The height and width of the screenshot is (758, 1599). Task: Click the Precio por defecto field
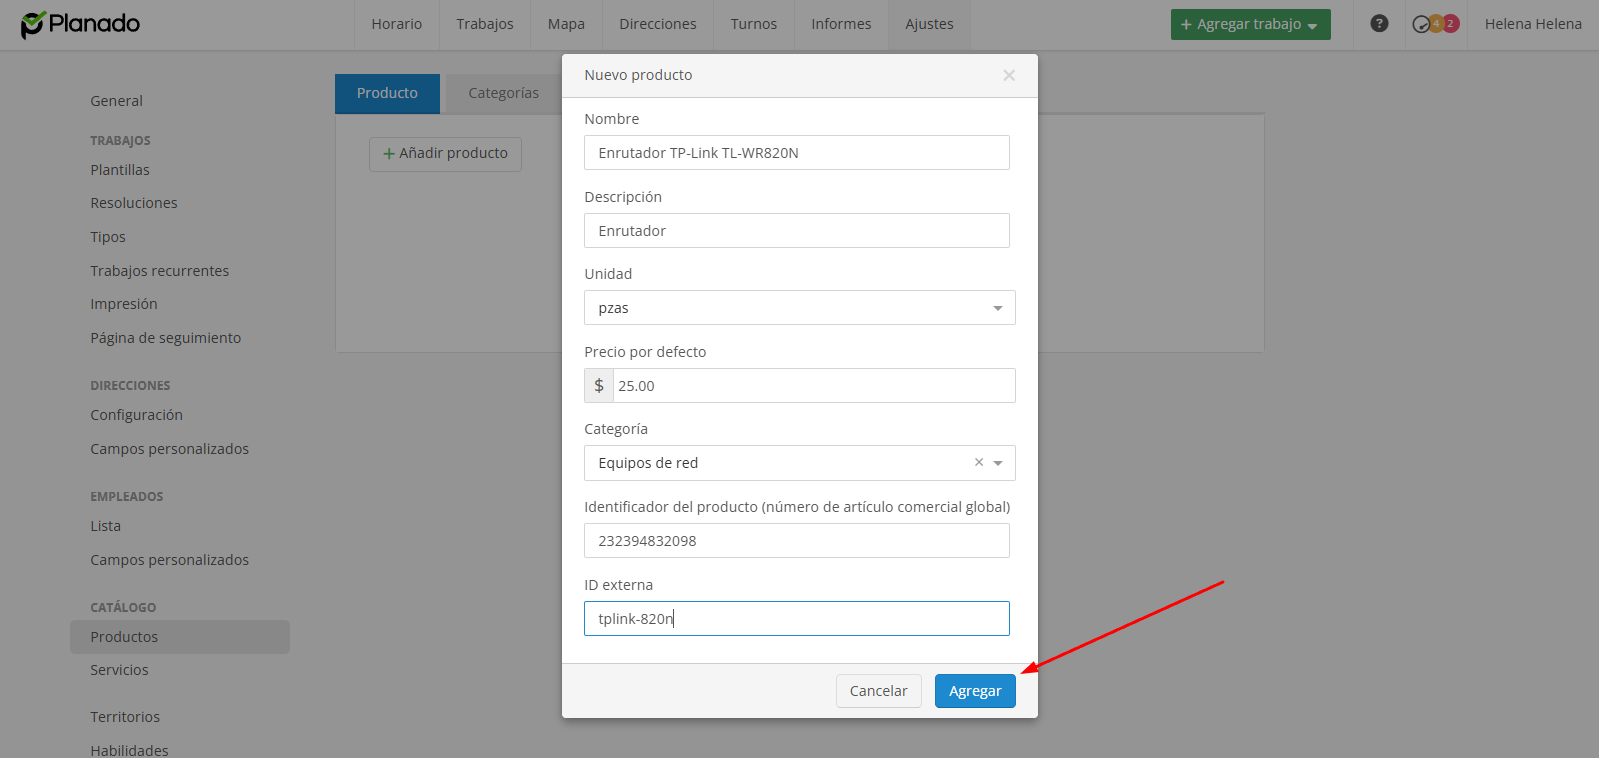pyautogui.click(x=814, y=386)
